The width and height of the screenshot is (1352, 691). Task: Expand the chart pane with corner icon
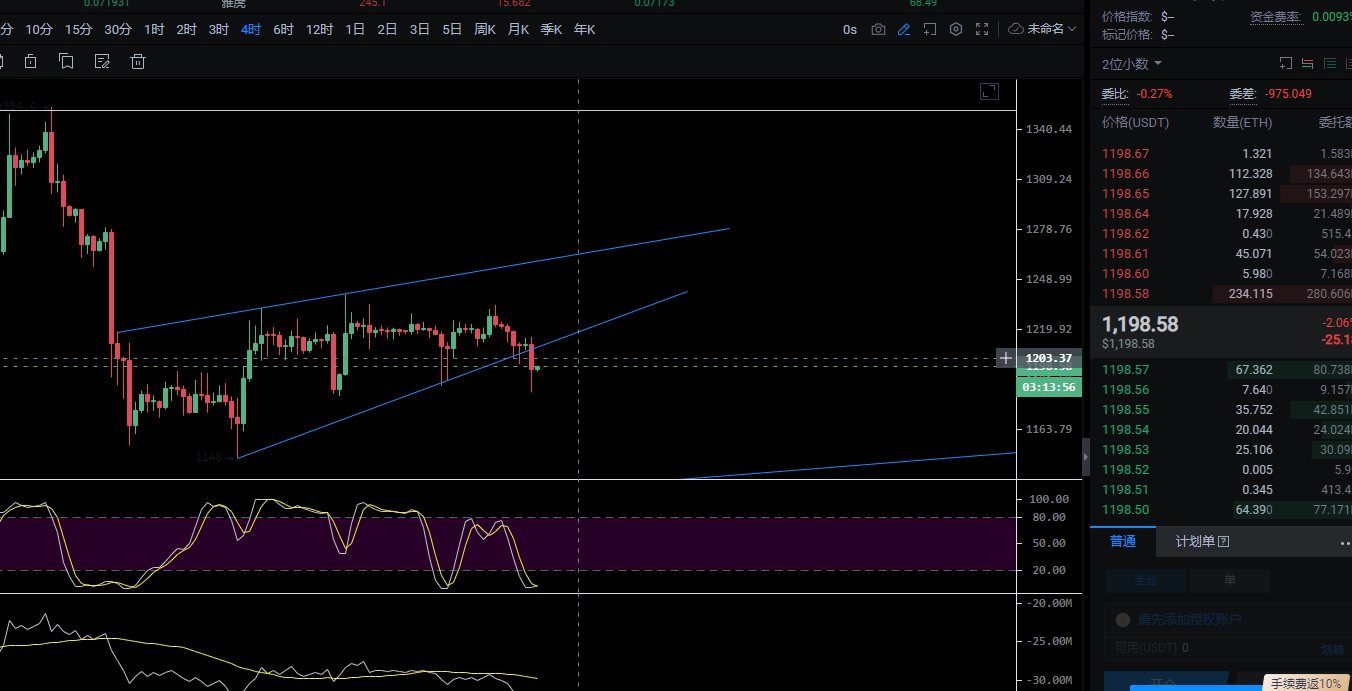pyautogui.click(x=989, y=92)
